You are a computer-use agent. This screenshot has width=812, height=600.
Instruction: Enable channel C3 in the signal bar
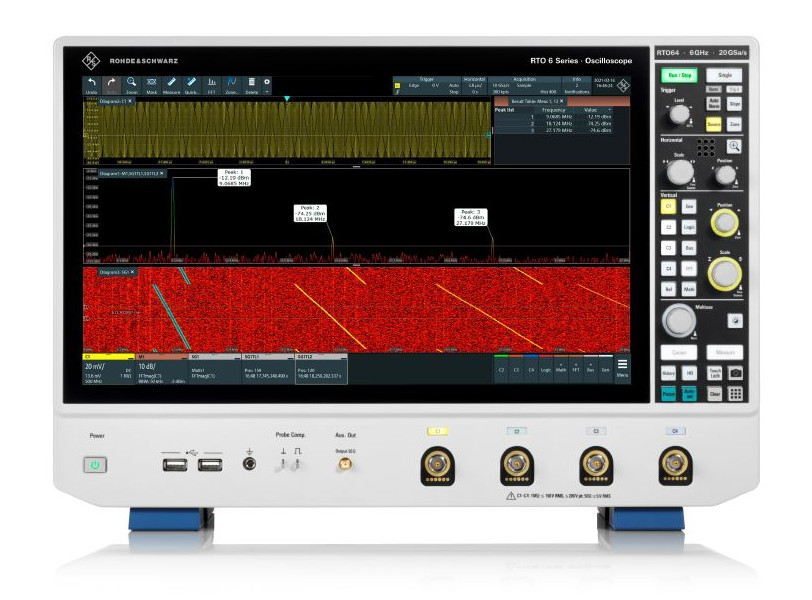(516, 369)
